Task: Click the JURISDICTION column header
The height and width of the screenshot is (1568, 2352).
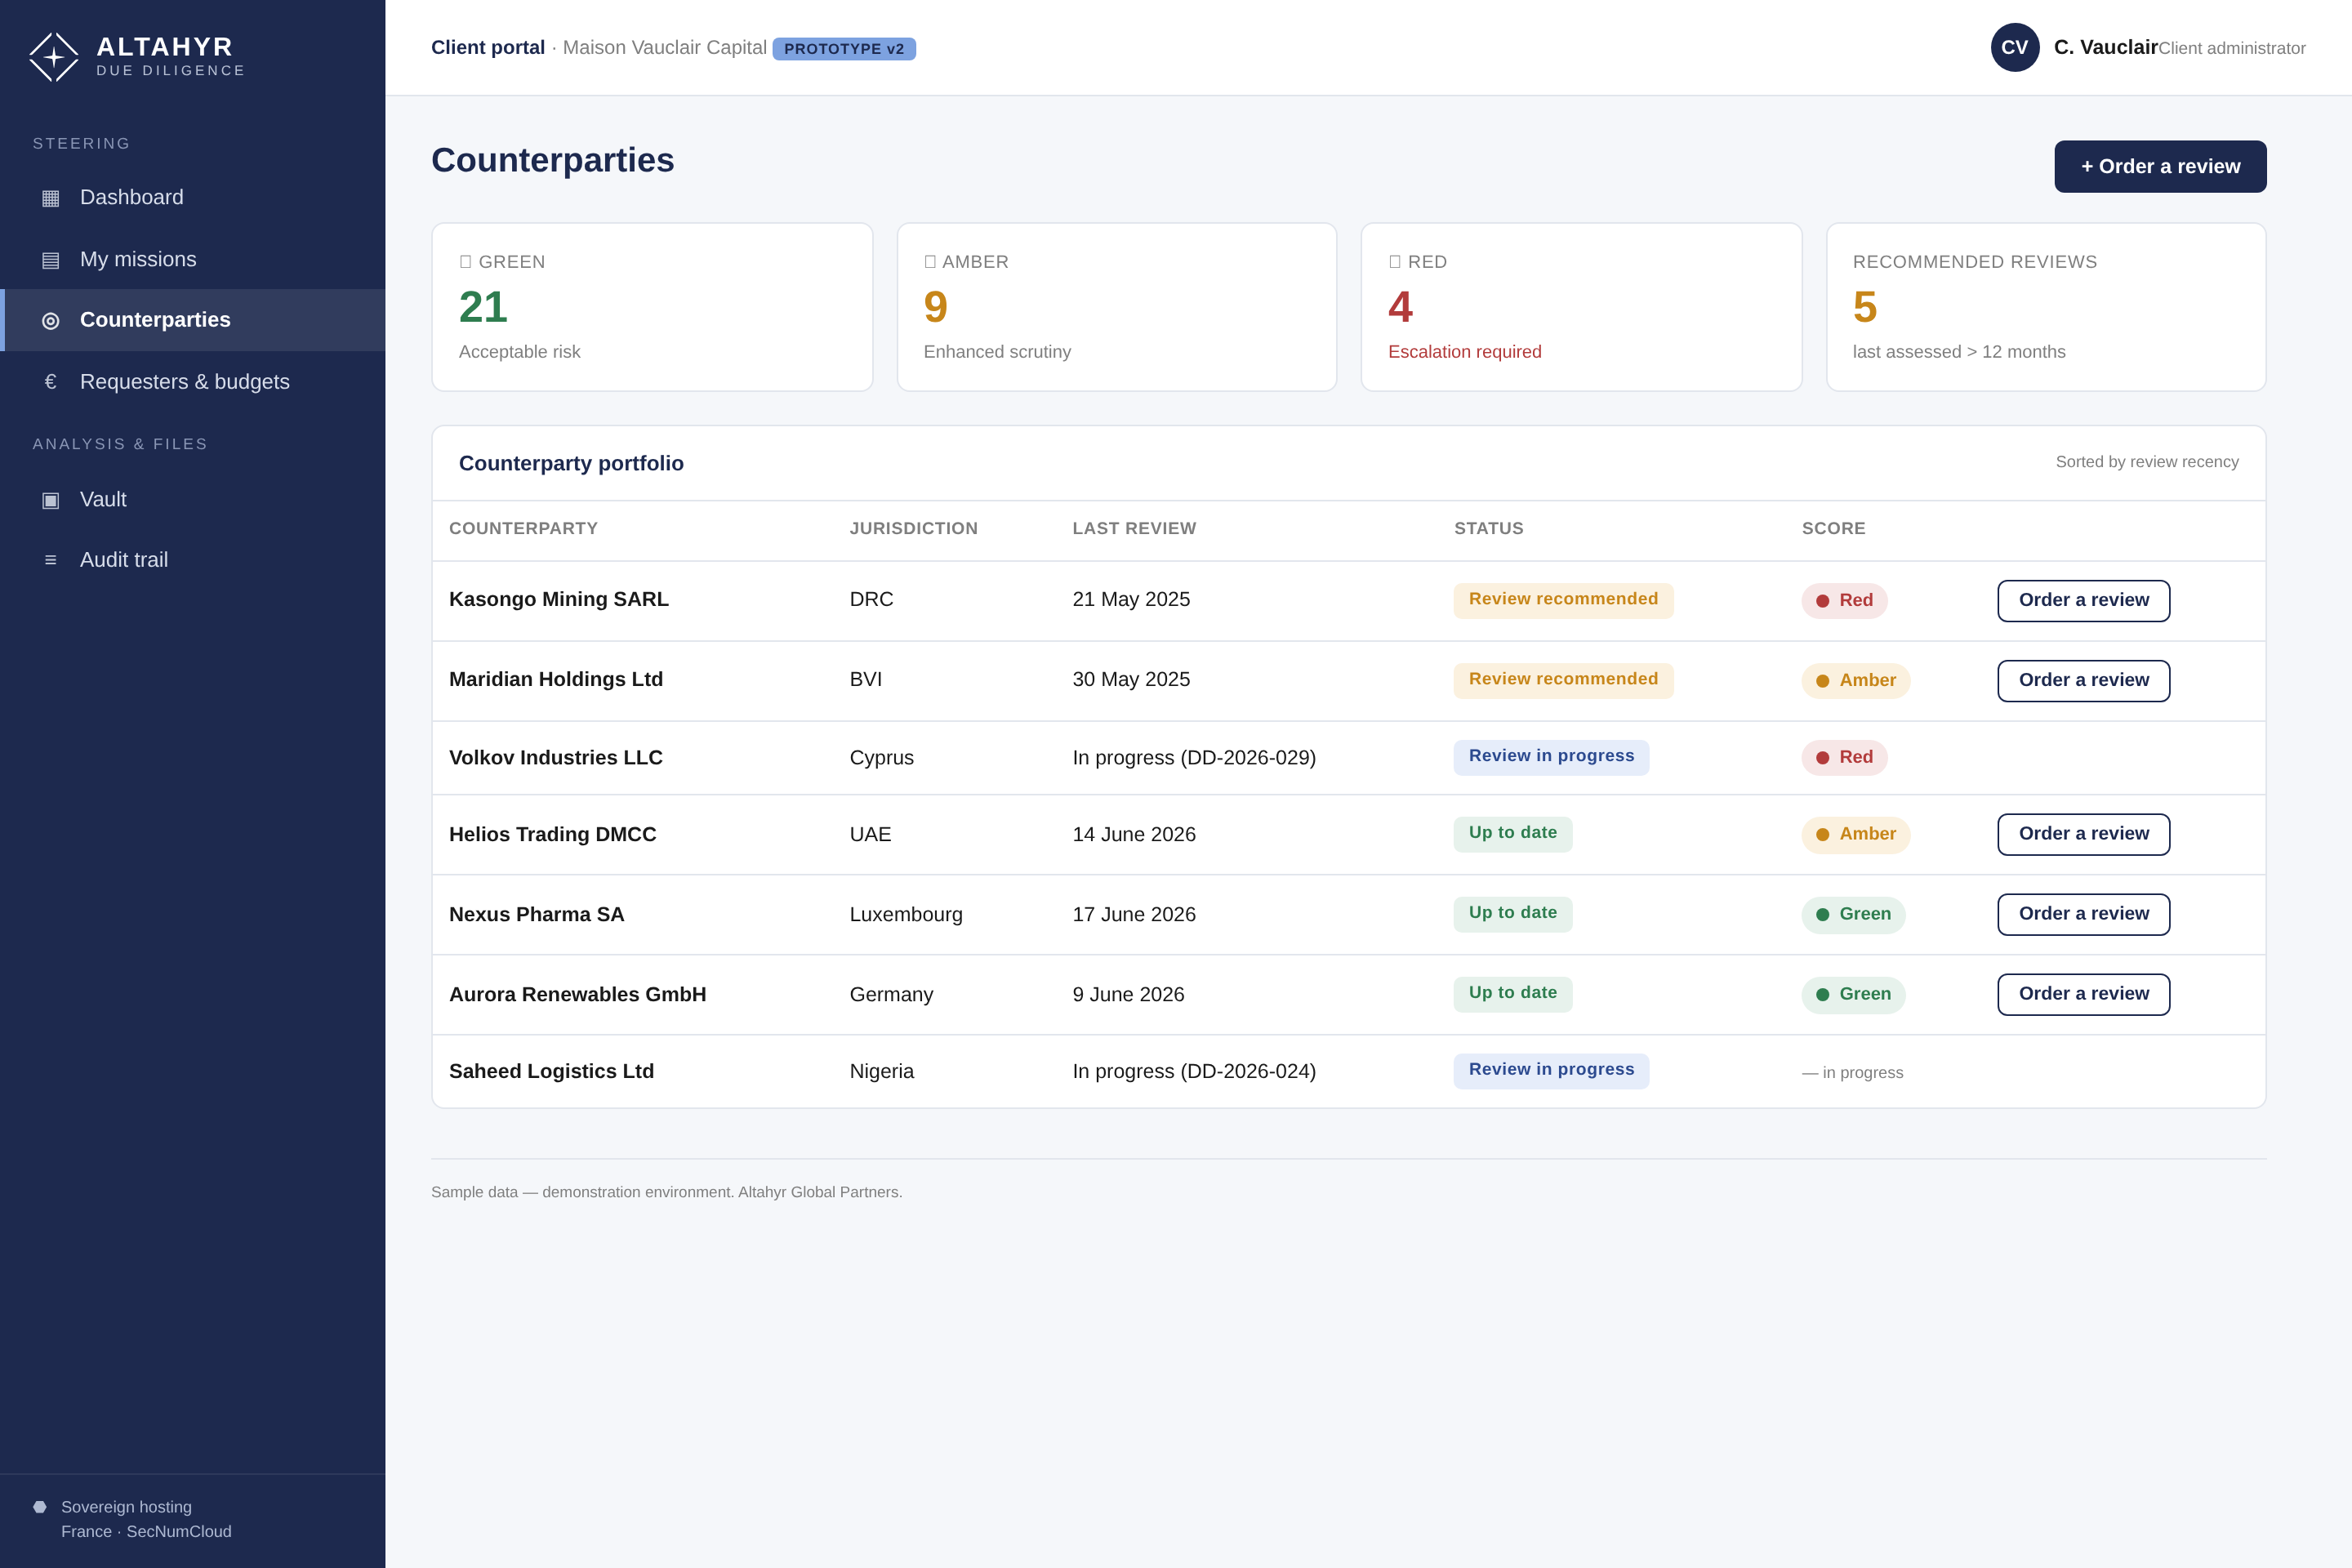Action: pos(914,528)
